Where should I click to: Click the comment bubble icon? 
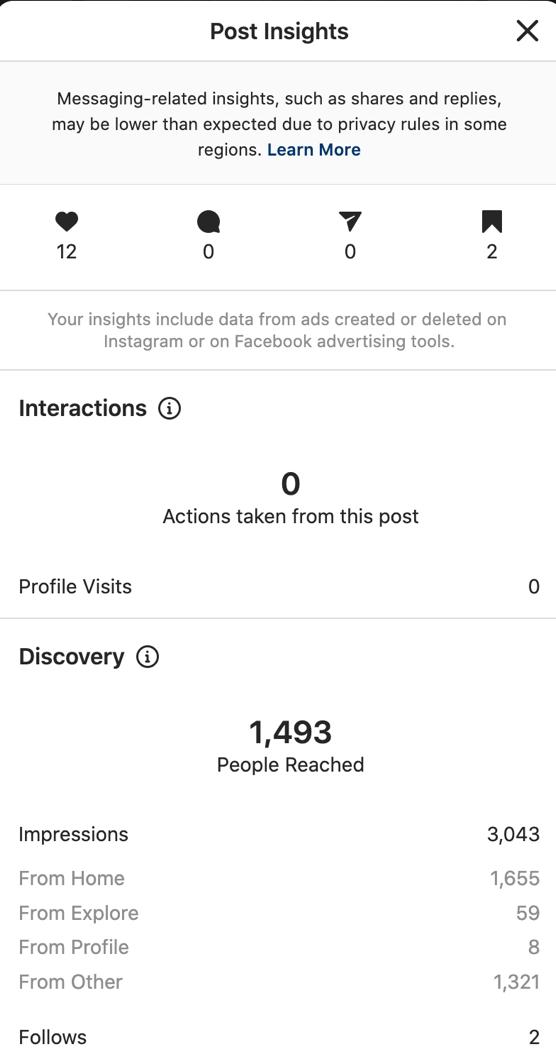[209, 221]
